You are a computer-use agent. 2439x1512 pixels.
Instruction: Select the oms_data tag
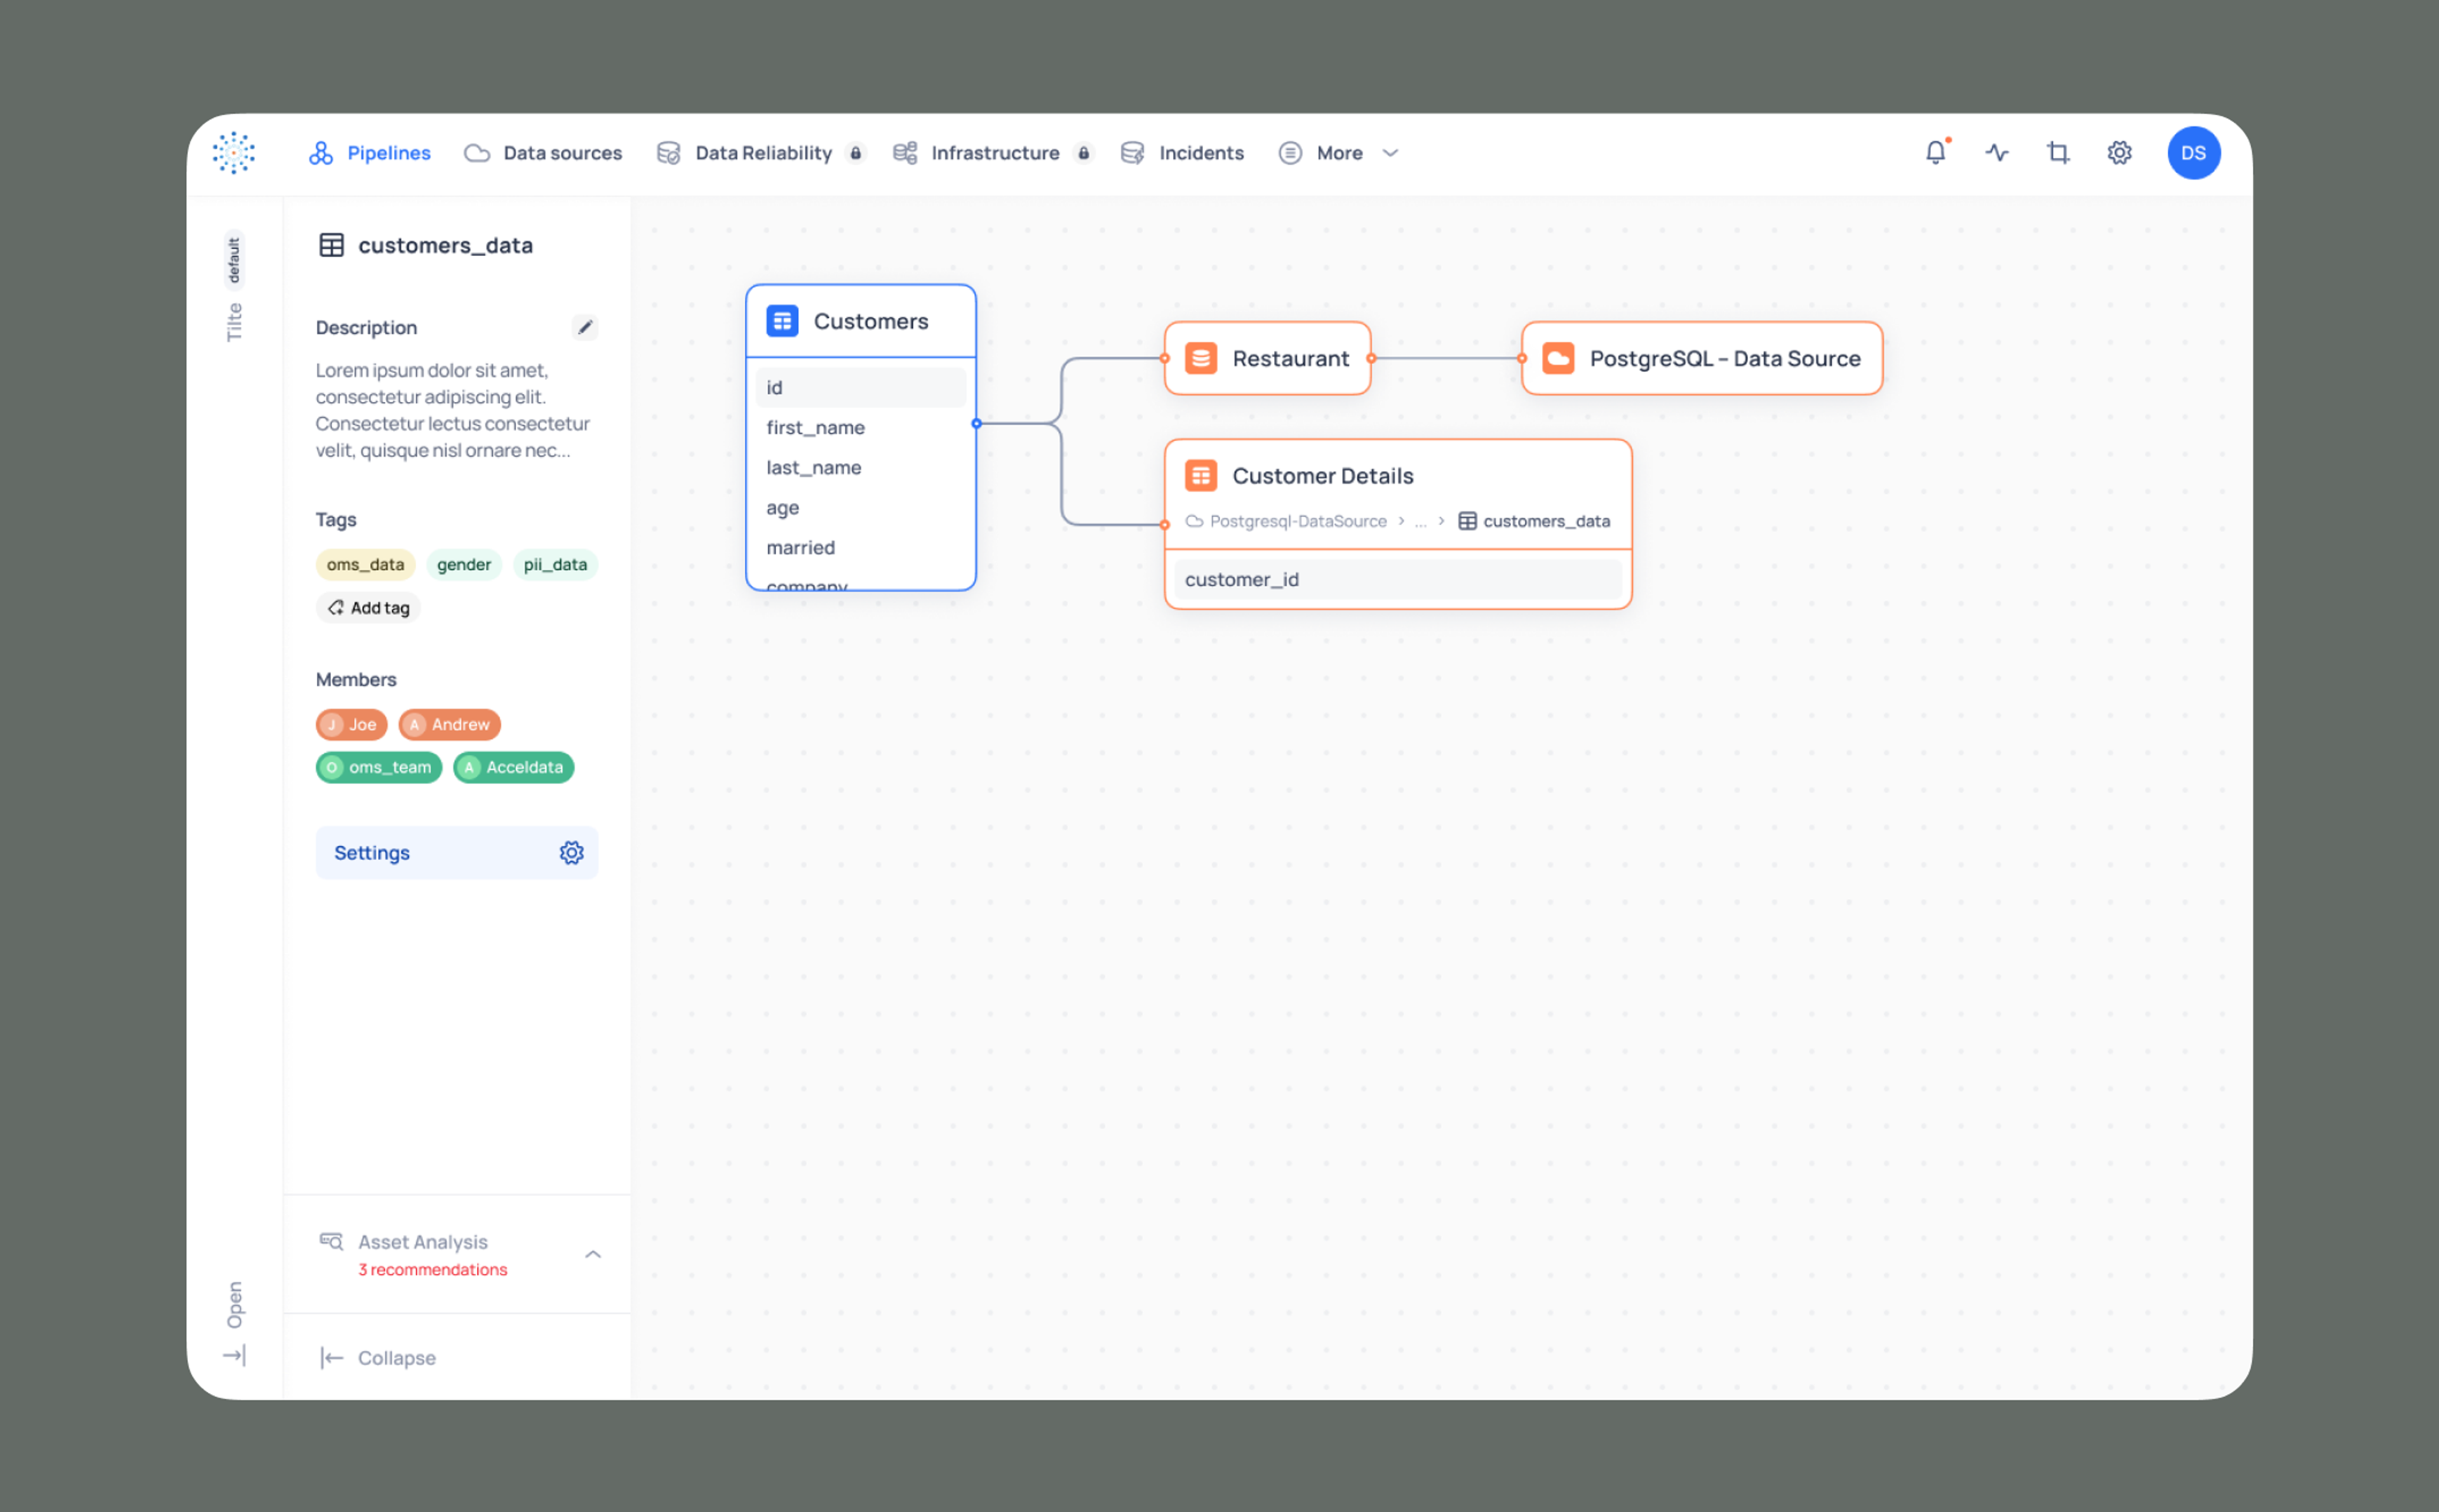365,564
